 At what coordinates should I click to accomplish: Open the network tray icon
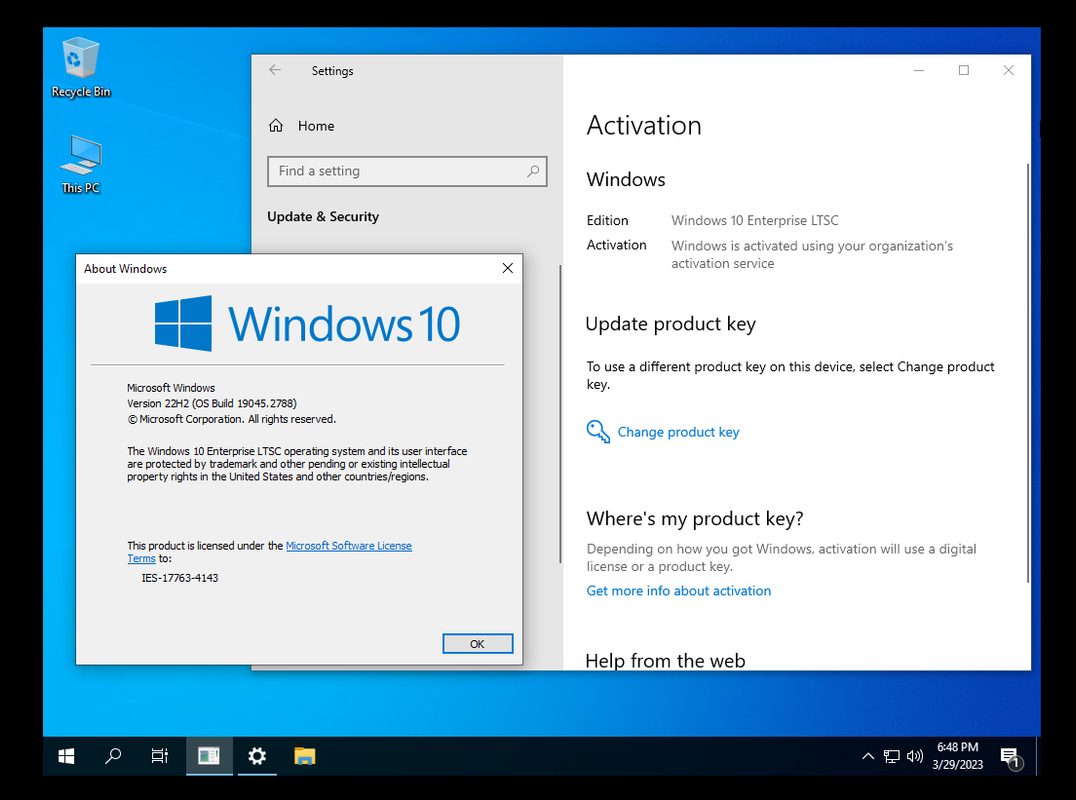click(x=891, y=756)
